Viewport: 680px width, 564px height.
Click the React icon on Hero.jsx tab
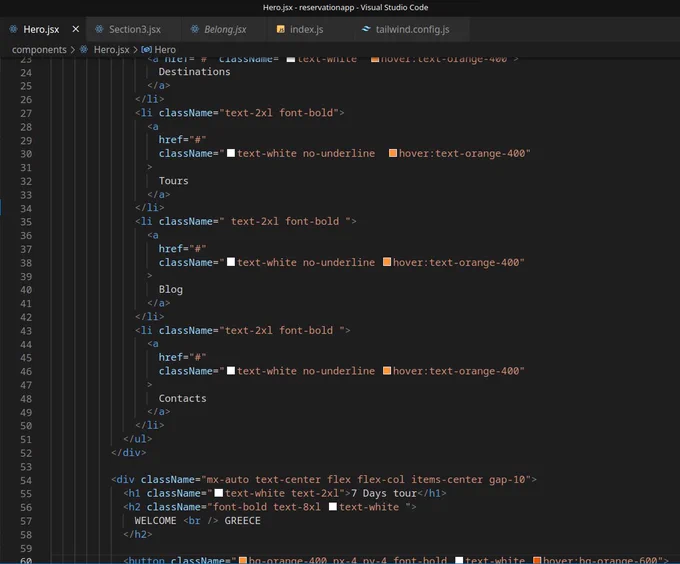(x=13, y=29)
